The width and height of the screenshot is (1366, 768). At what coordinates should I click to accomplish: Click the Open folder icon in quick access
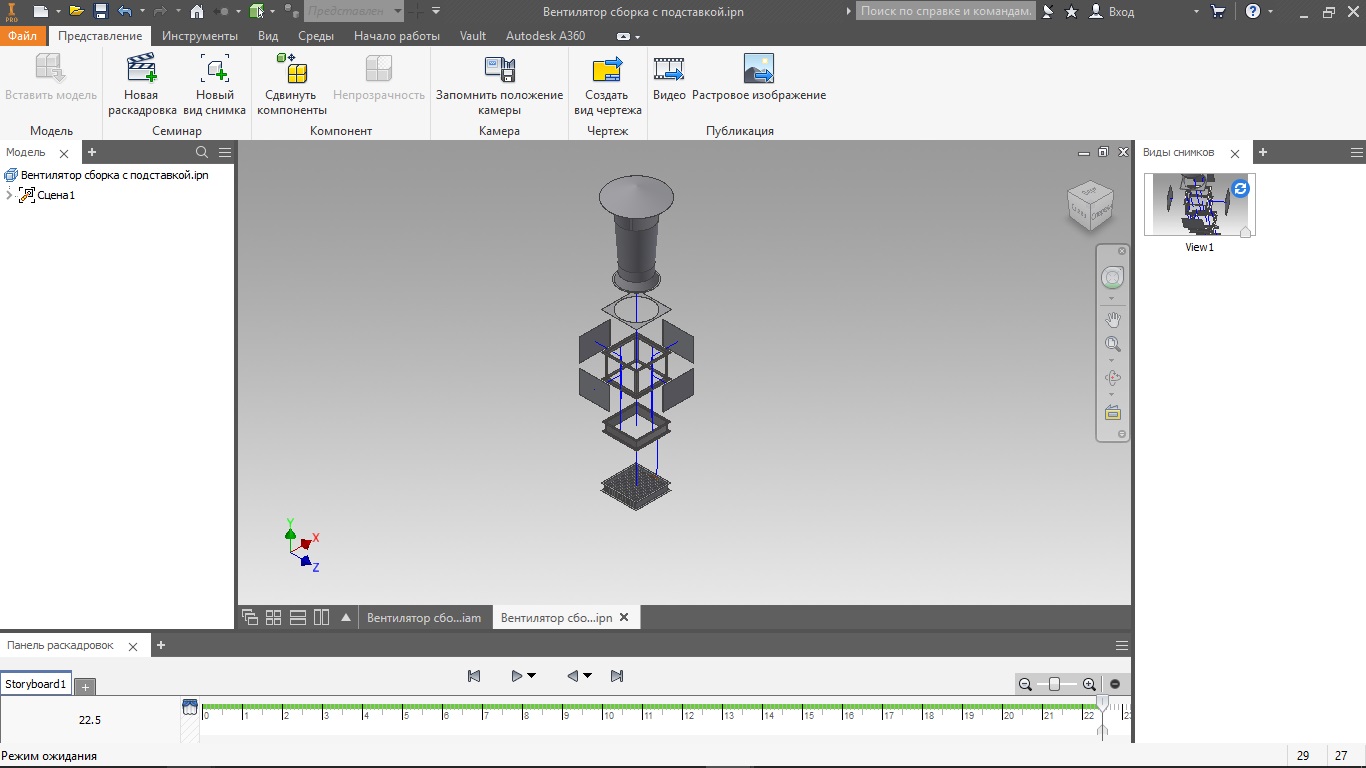point(76,11)
